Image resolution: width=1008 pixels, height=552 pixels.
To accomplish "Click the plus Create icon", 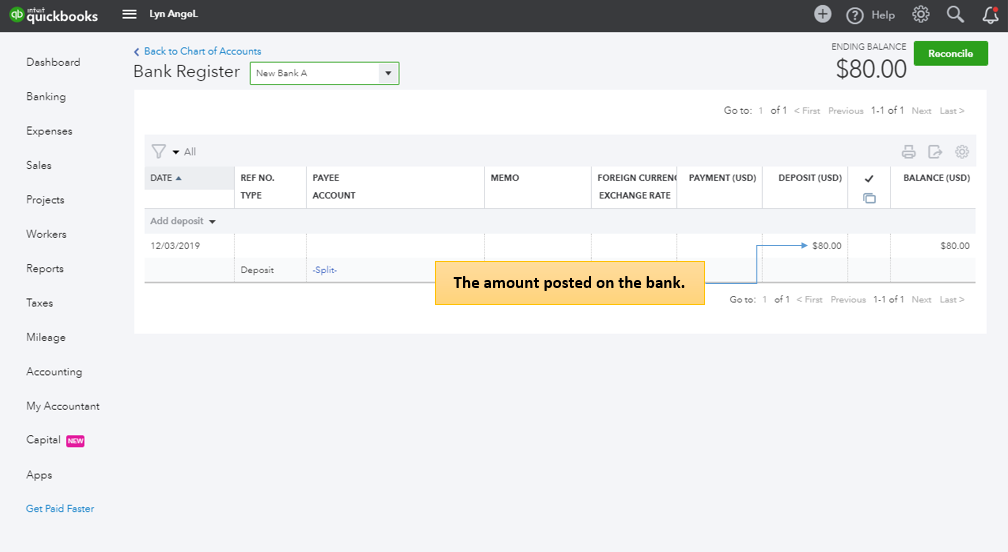I will (x=822, y=14).
